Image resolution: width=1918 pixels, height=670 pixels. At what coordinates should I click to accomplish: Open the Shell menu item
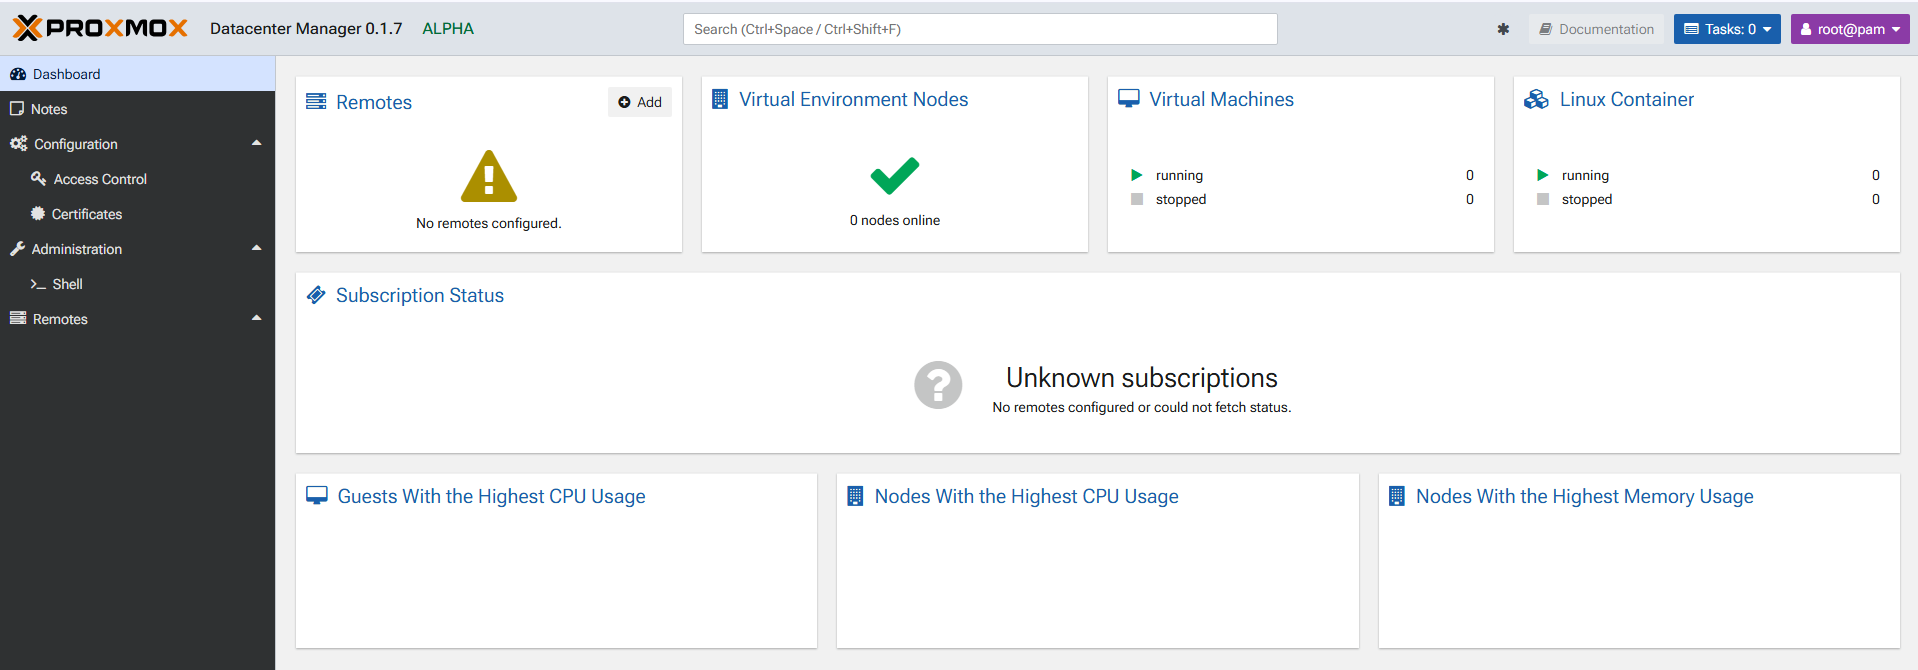point(67,284)
